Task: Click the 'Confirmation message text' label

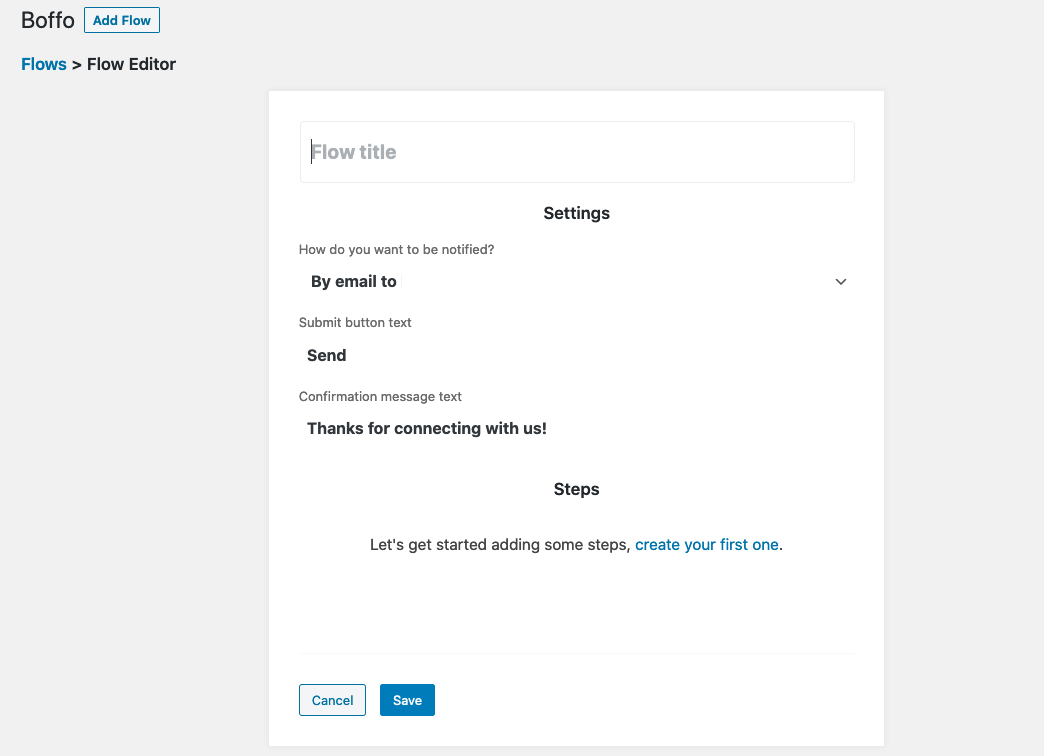Action: coord(380,396)
